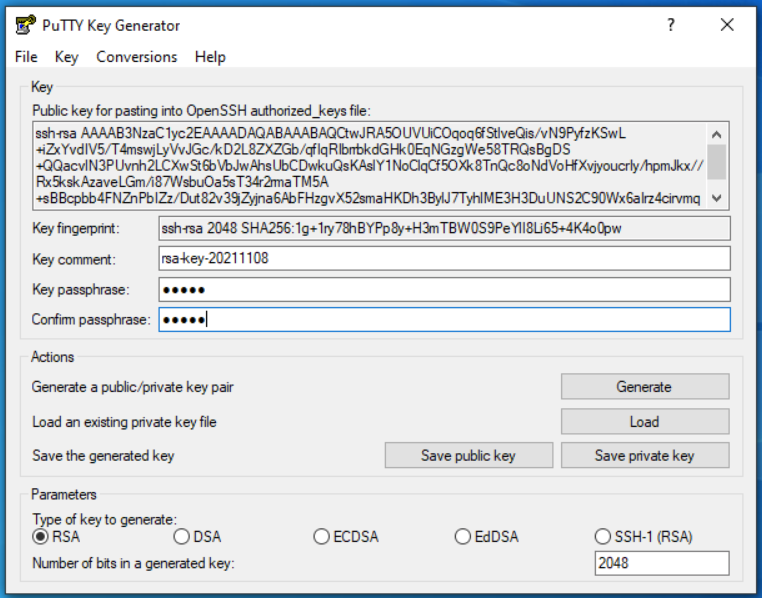Image resolution: width=762 pixels, height=598 pixels.
Task: Open the Help menu
Action: tap(210, 57)
